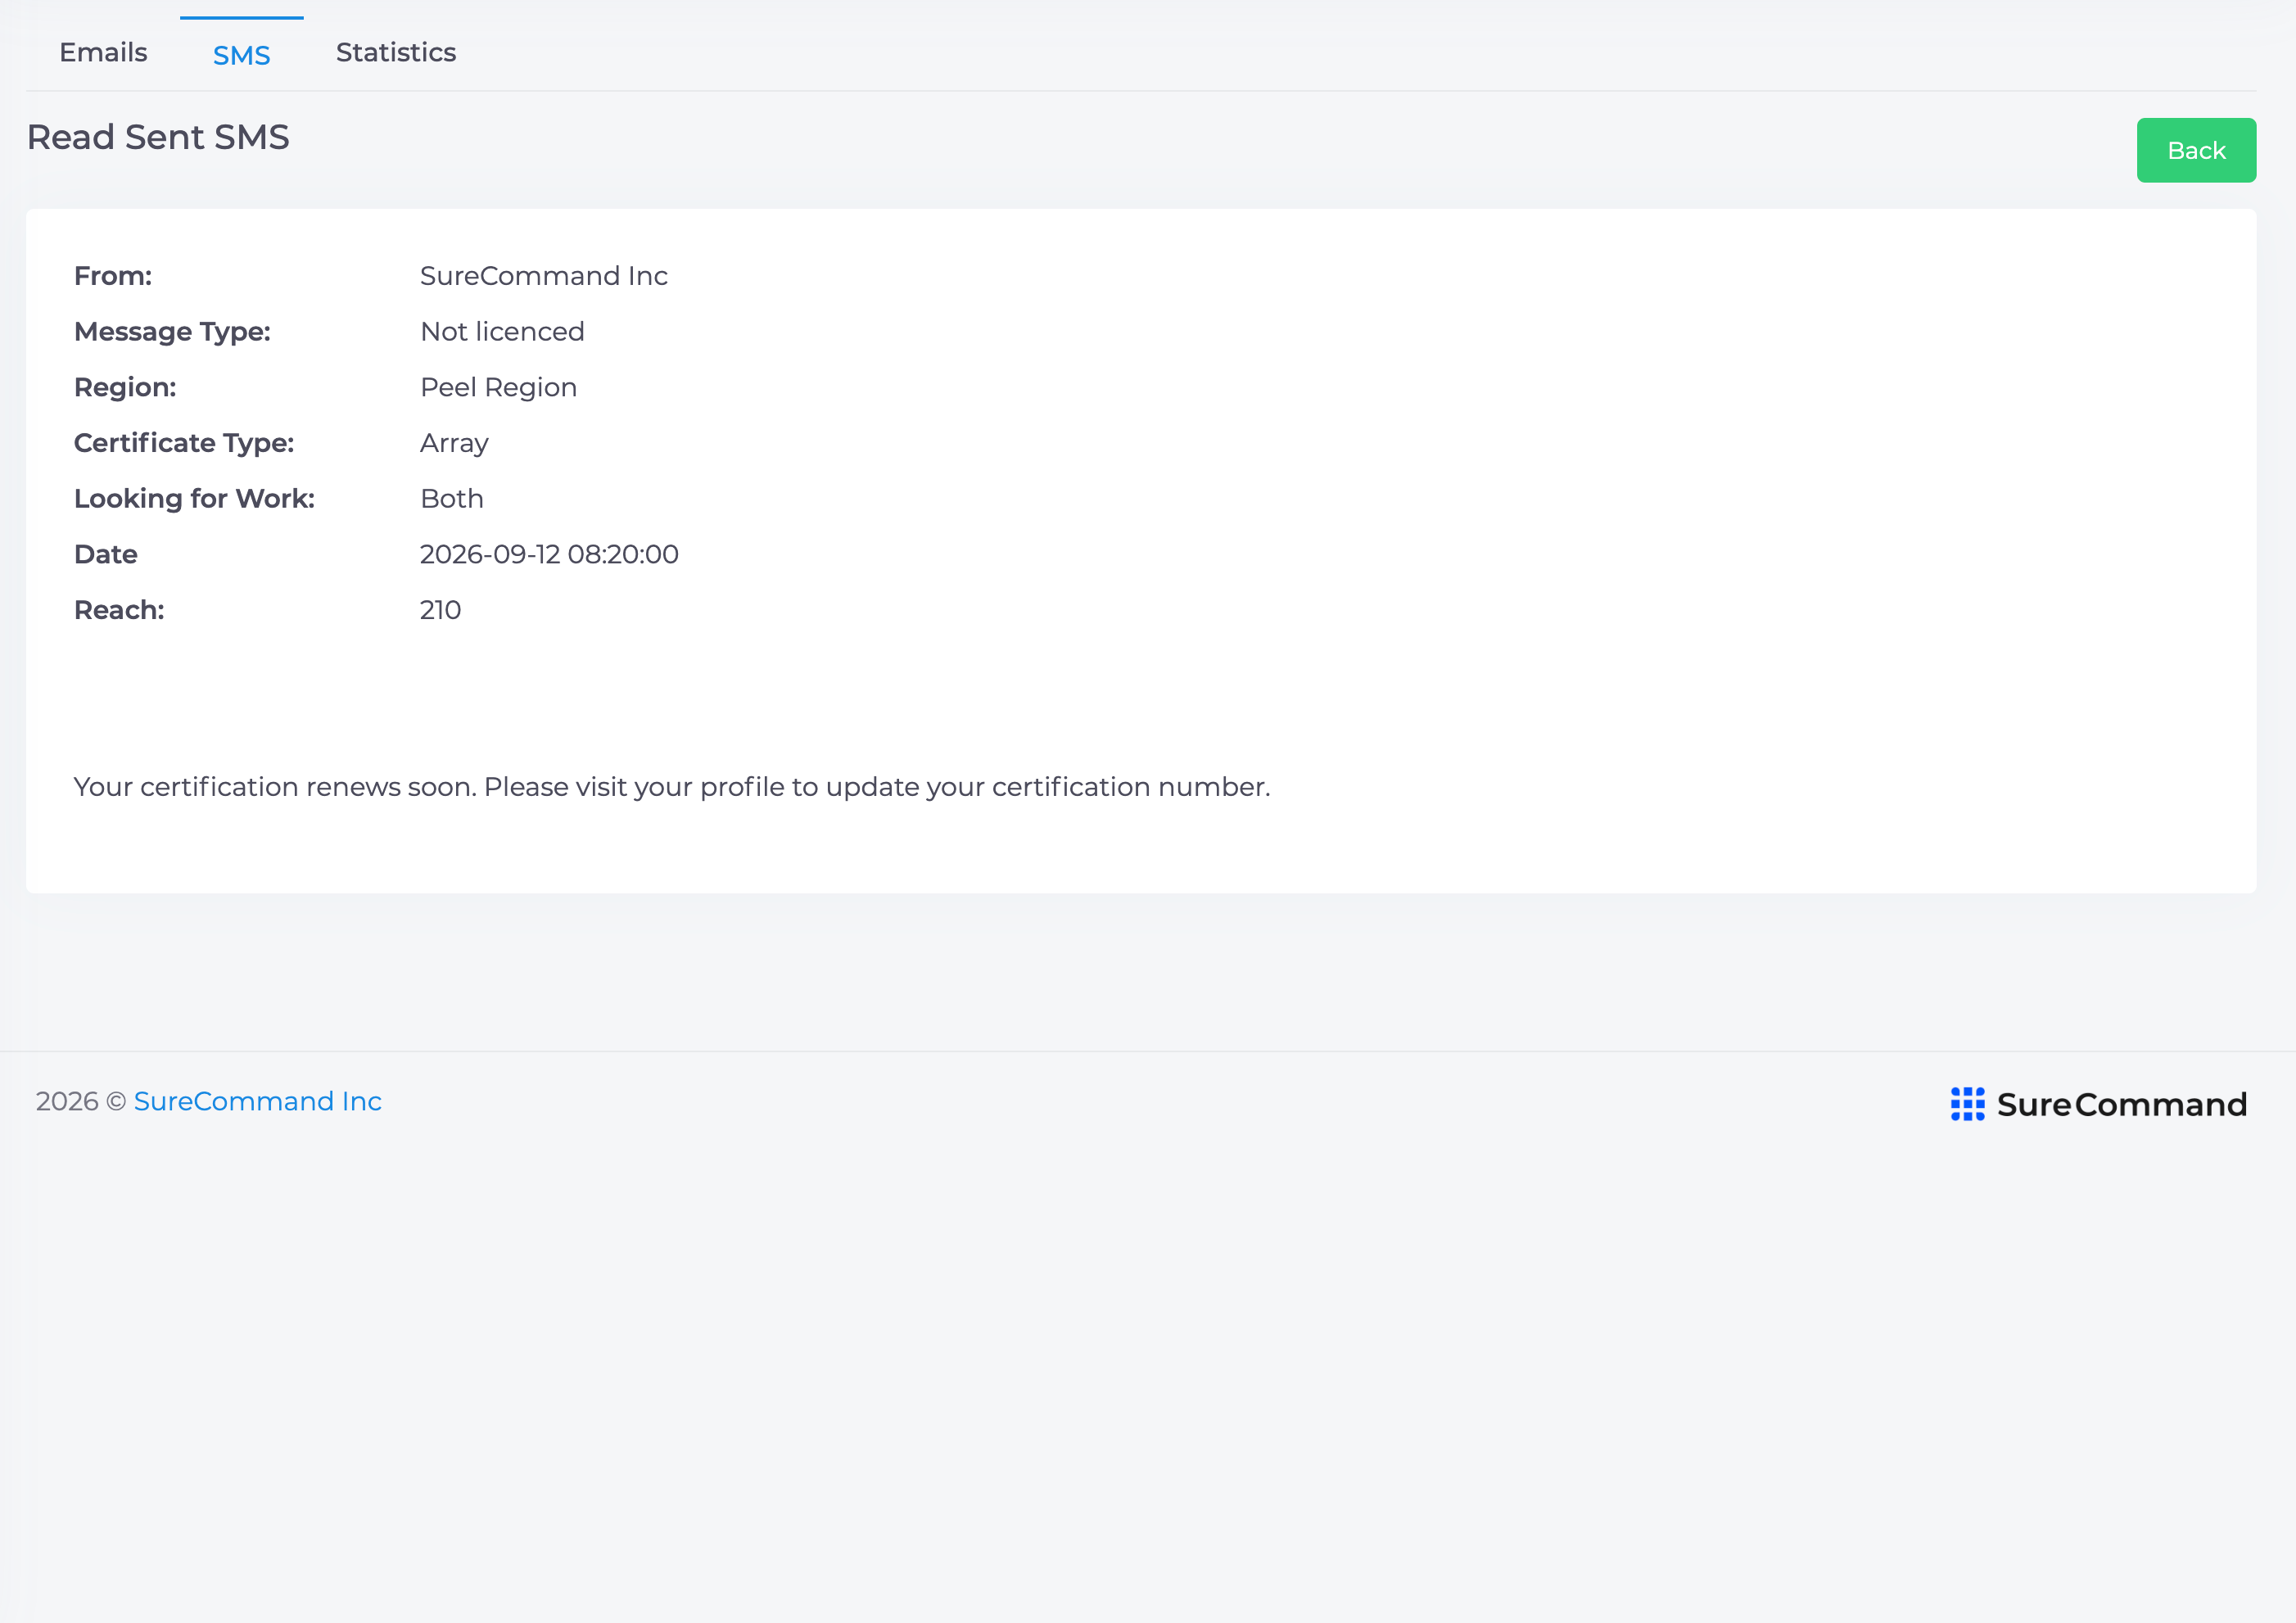The width and height of the screenshot is (2296, 1623).
Task: Click the date 2026-09-12 08:20:00
Action: point(549,554)
